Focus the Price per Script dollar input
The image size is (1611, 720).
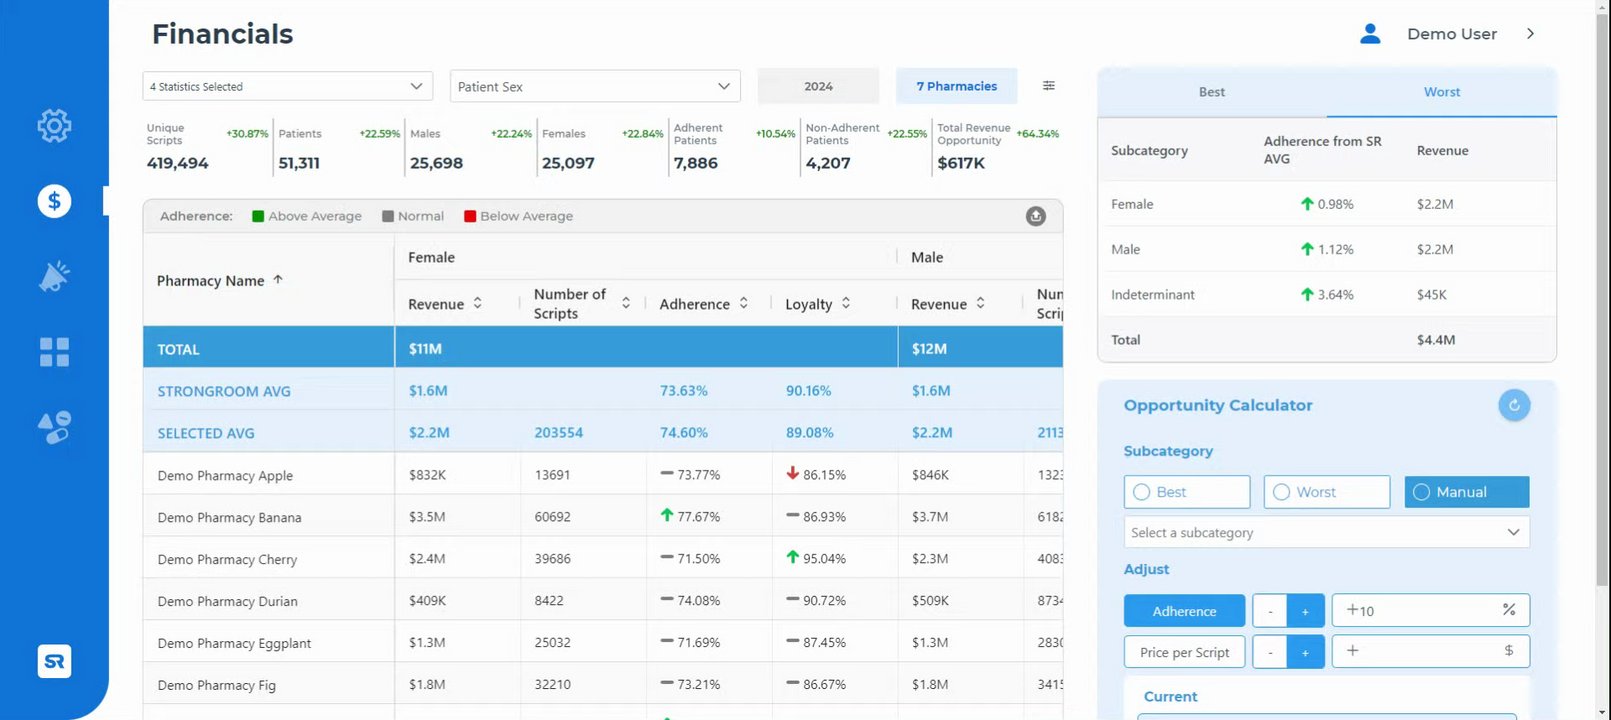[1431, 651]
